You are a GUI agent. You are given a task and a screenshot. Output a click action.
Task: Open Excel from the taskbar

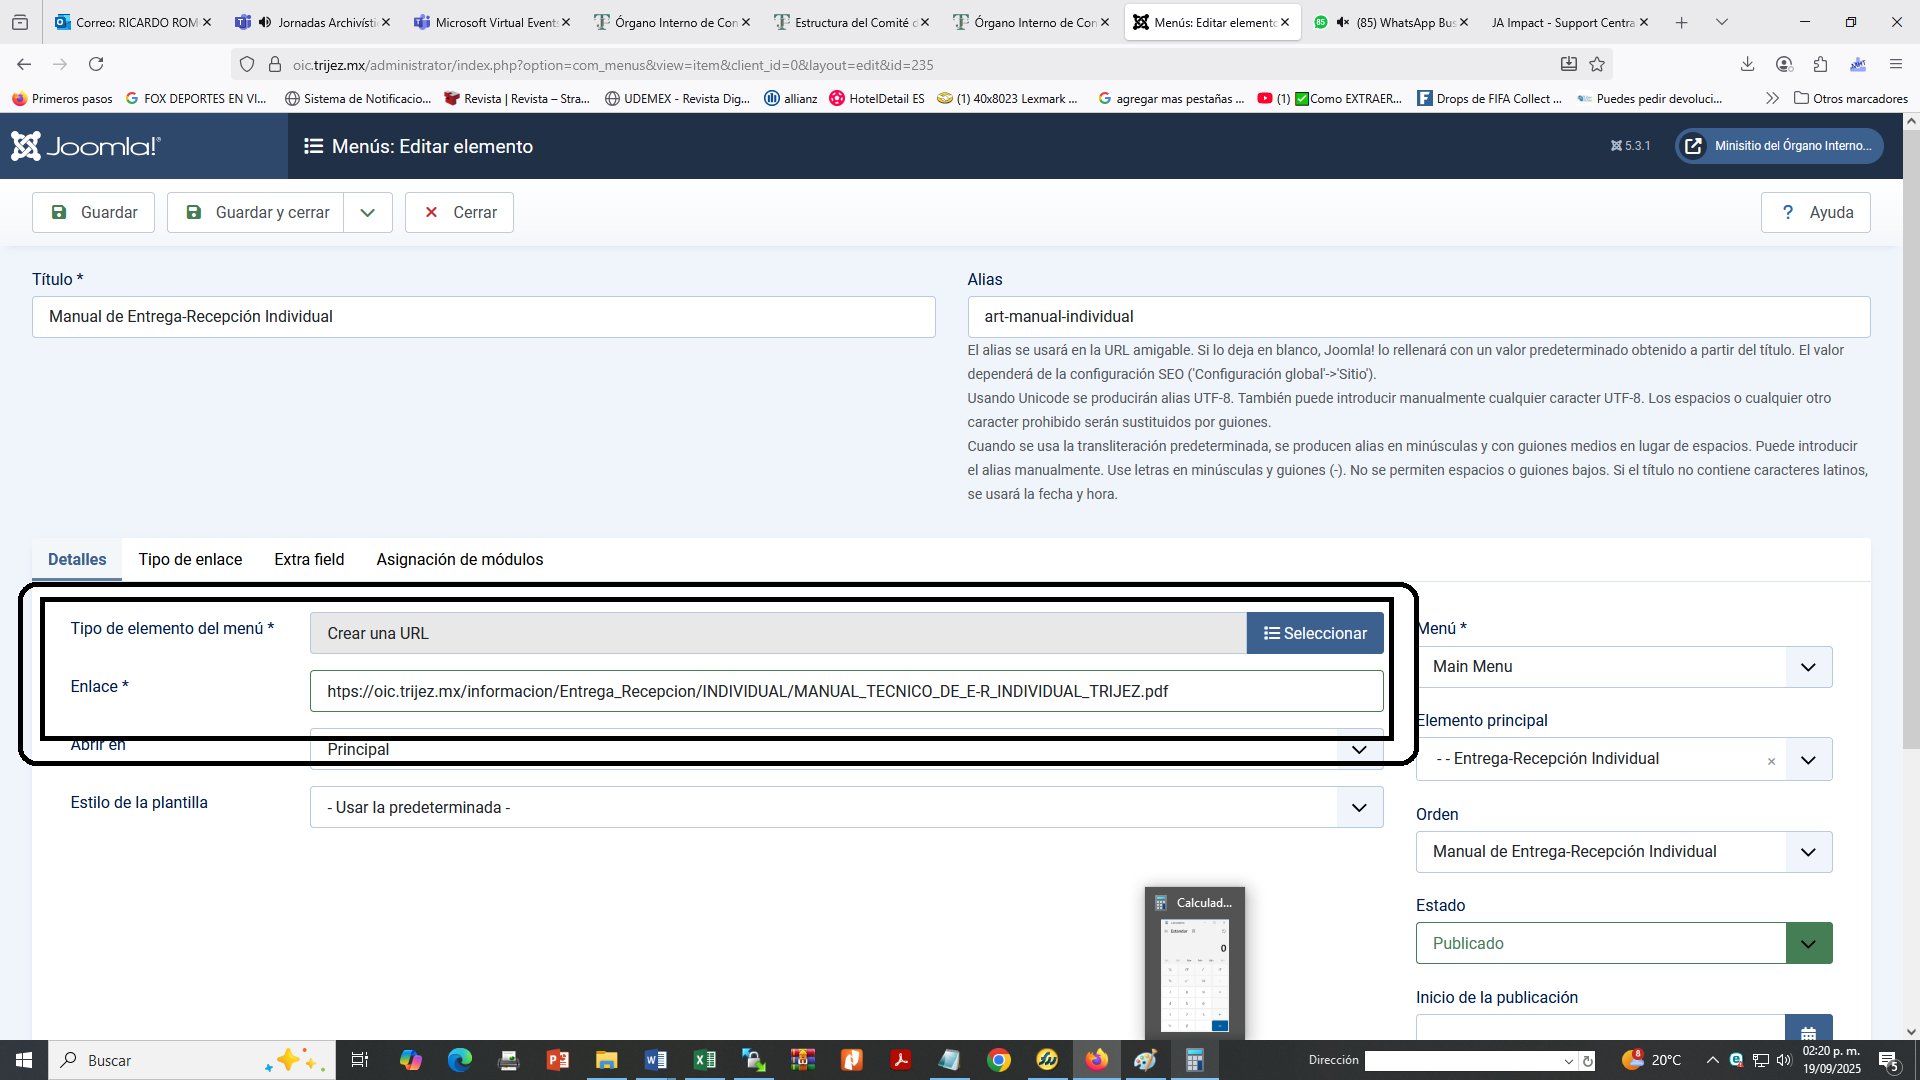point(704,1060)
